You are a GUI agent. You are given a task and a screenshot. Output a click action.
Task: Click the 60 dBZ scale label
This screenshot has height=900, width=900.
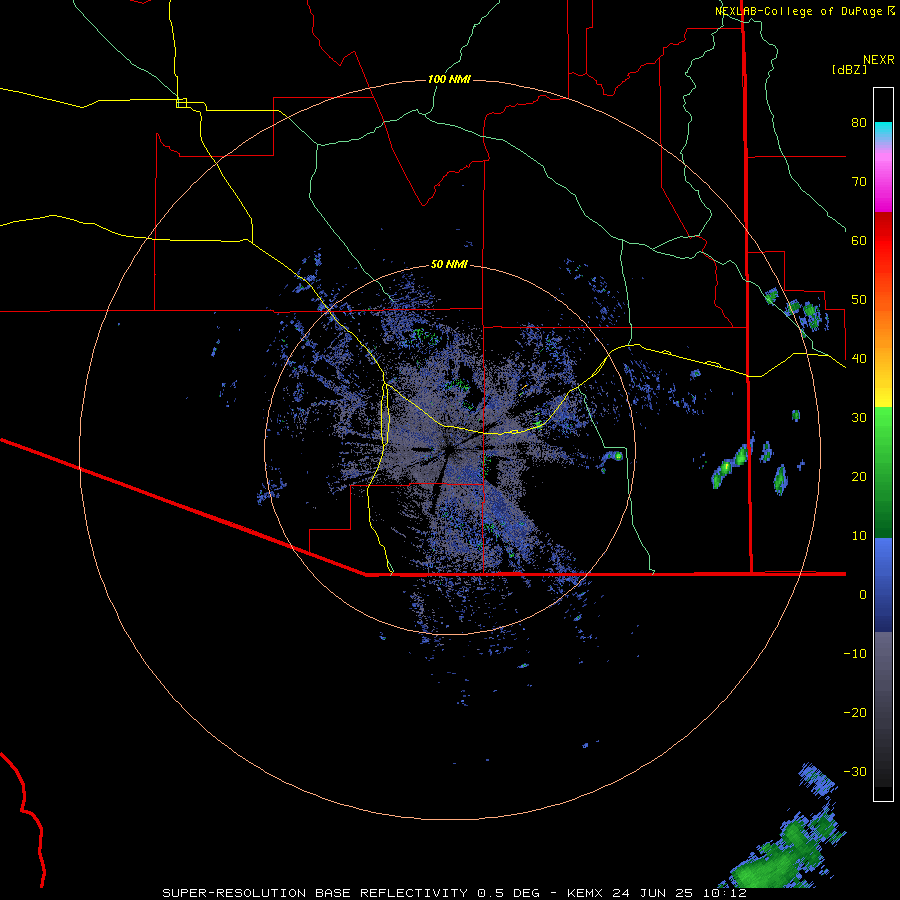tap(859, 240)
